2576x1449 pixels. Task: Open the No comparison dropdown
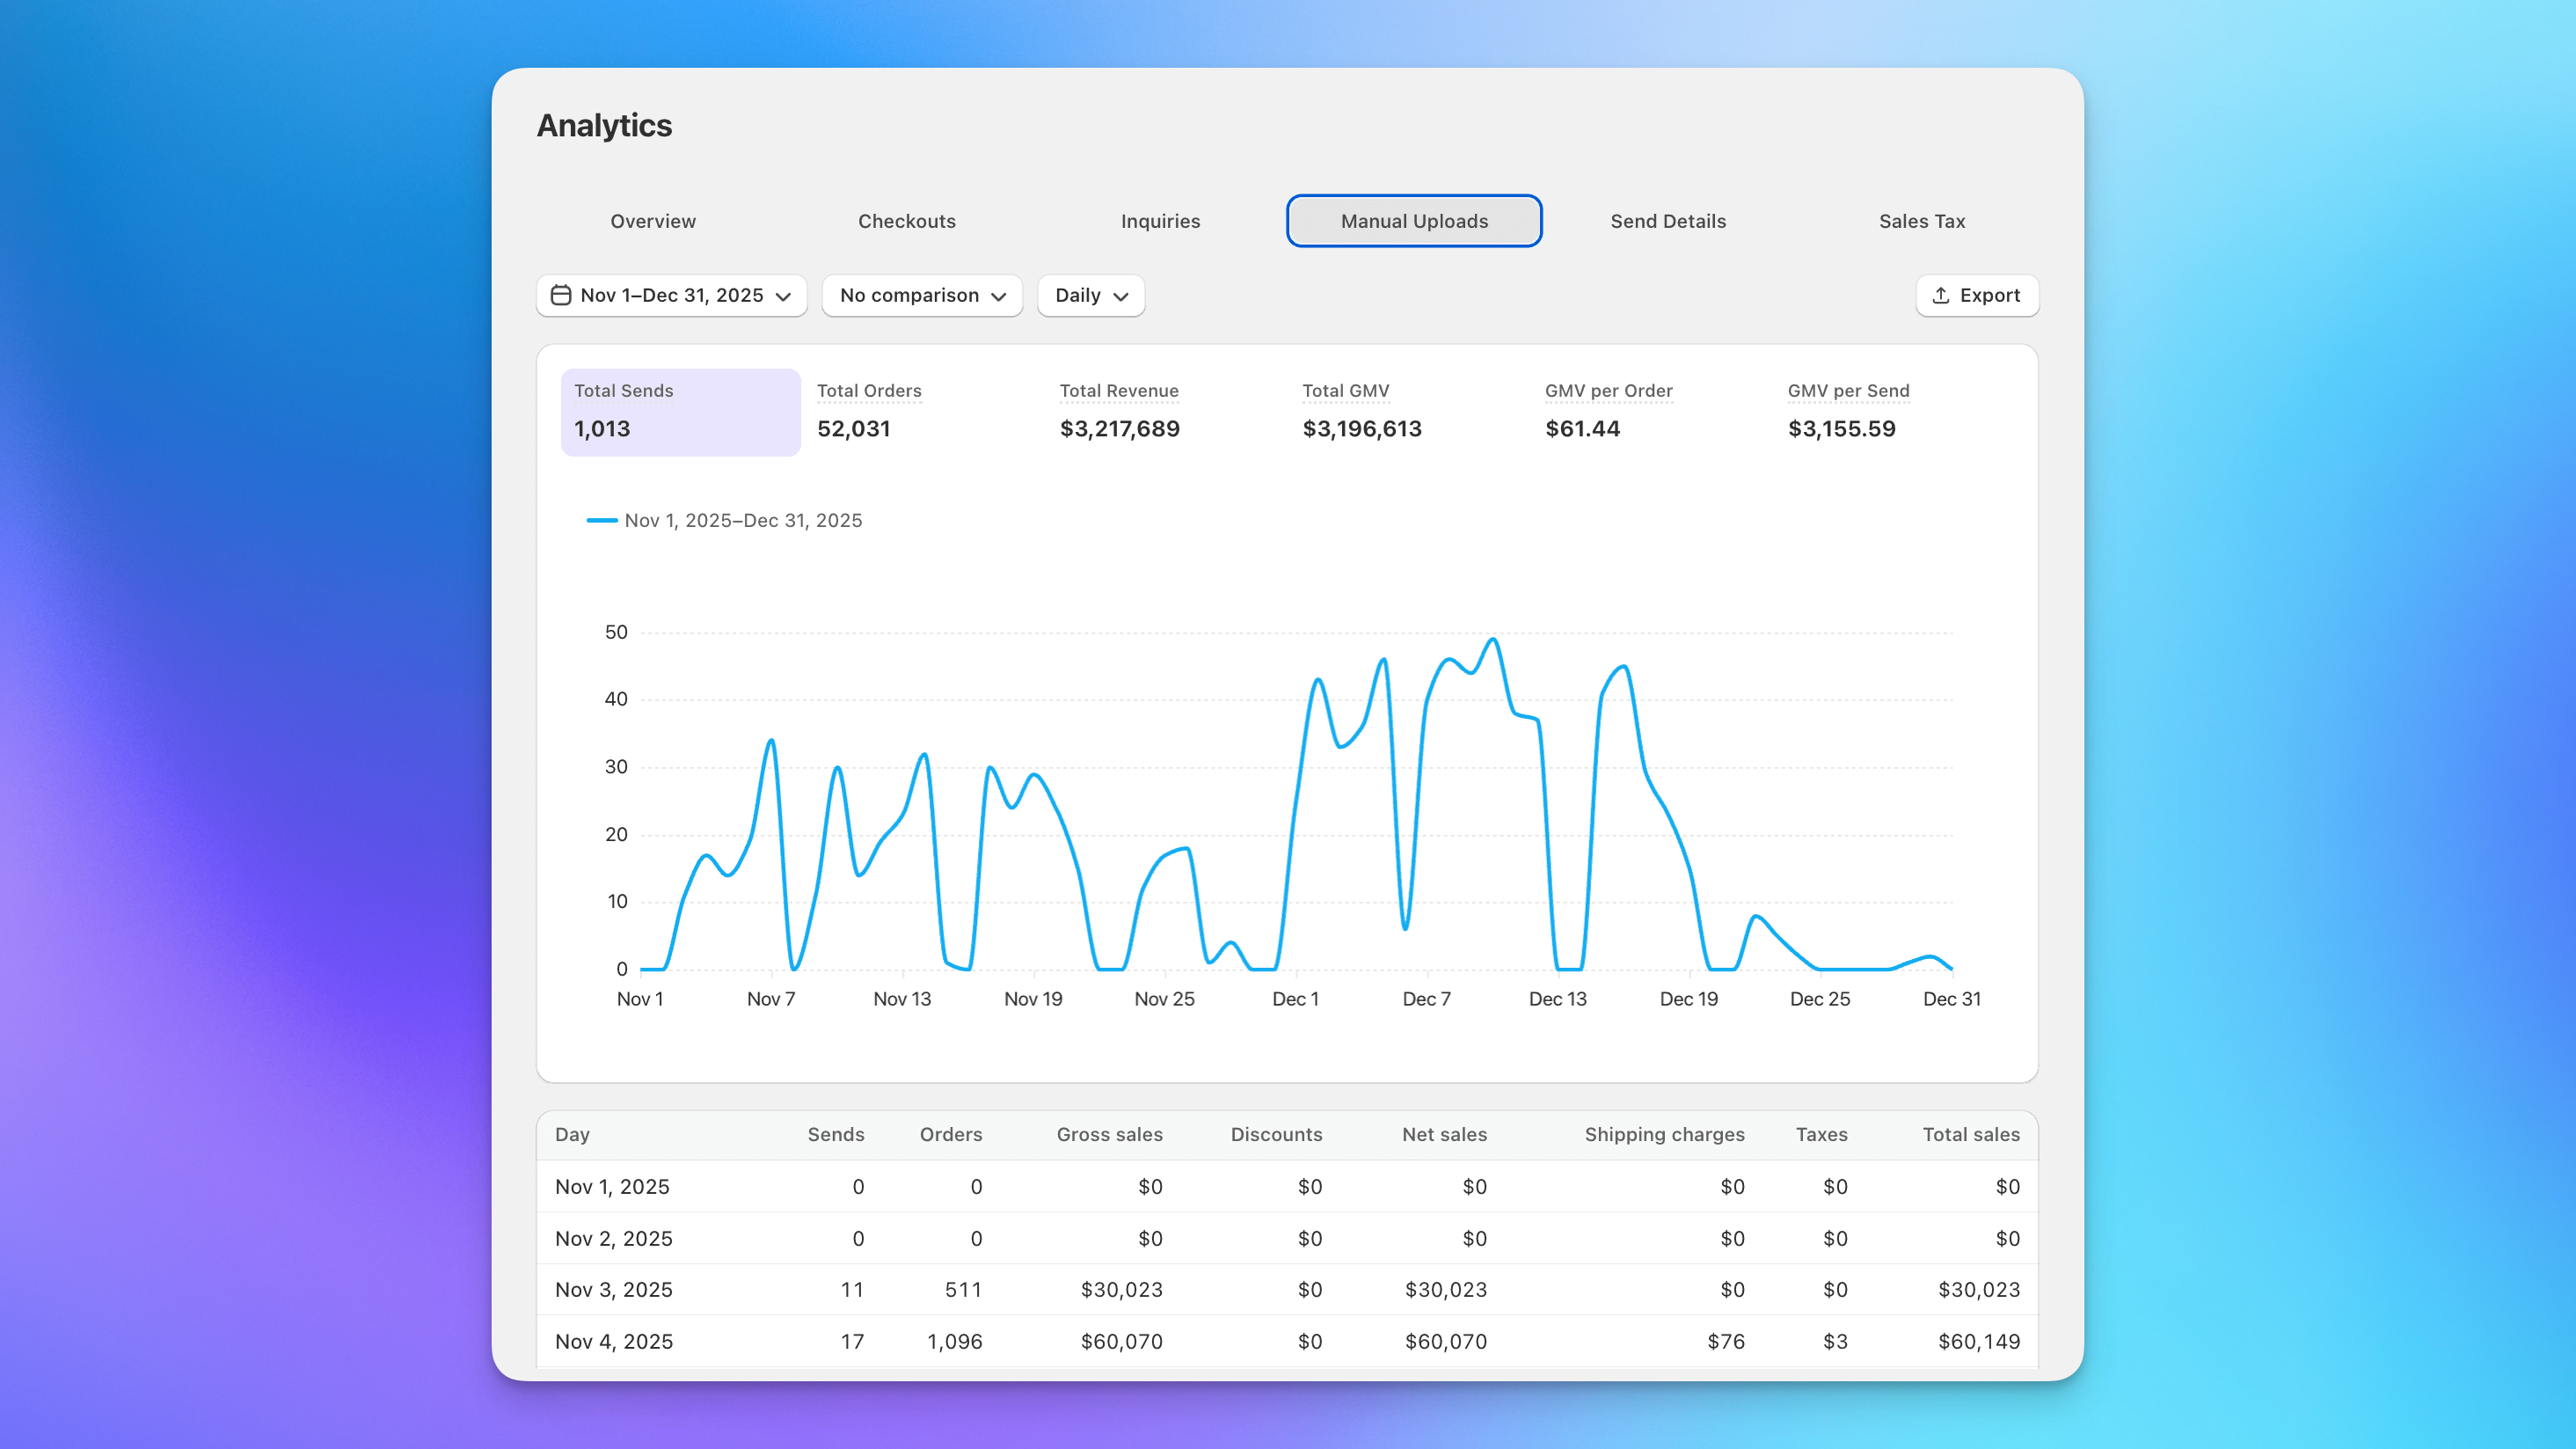coord(920,295)
